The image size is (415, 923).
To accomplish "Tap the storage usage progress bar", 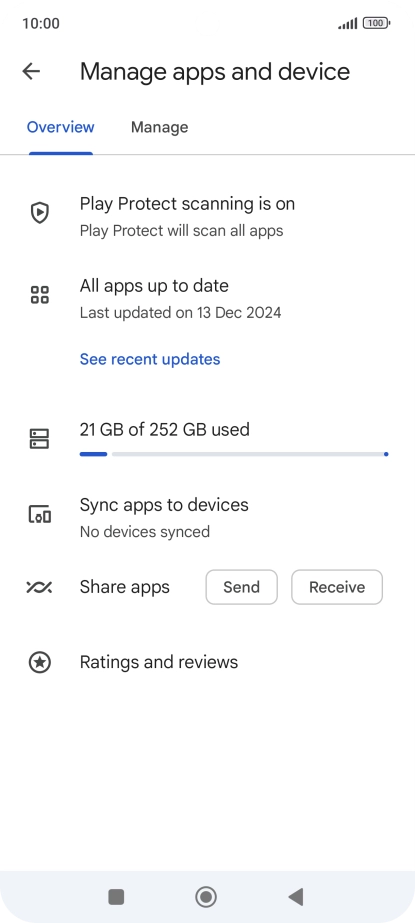I will click(x=234, y=454).
